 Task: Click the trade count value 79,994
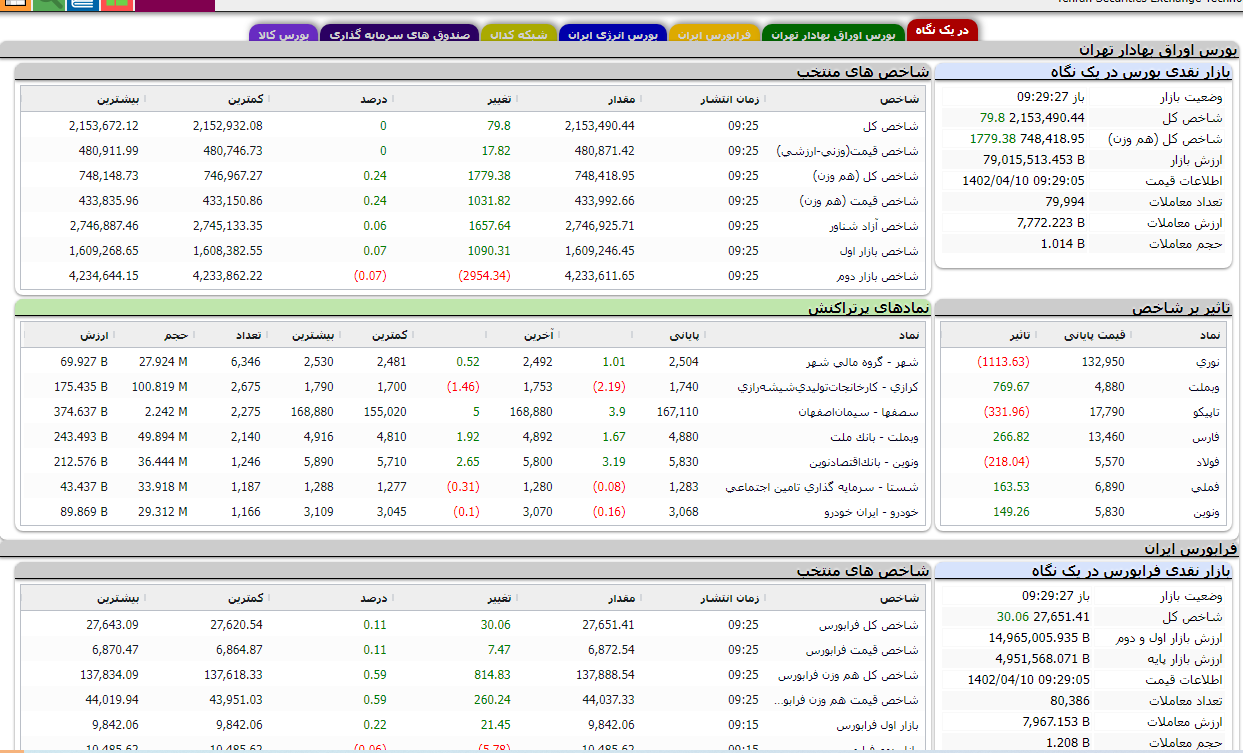(x=1065, y=202)
